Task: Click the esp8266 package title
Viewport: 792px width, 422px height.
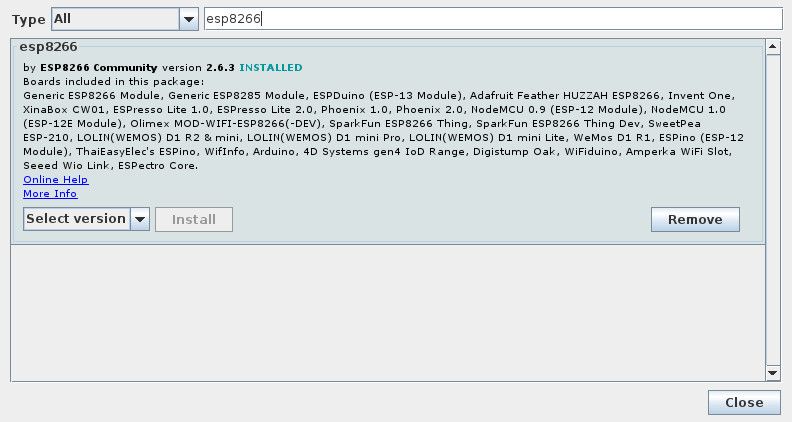Action: (48, 46)
